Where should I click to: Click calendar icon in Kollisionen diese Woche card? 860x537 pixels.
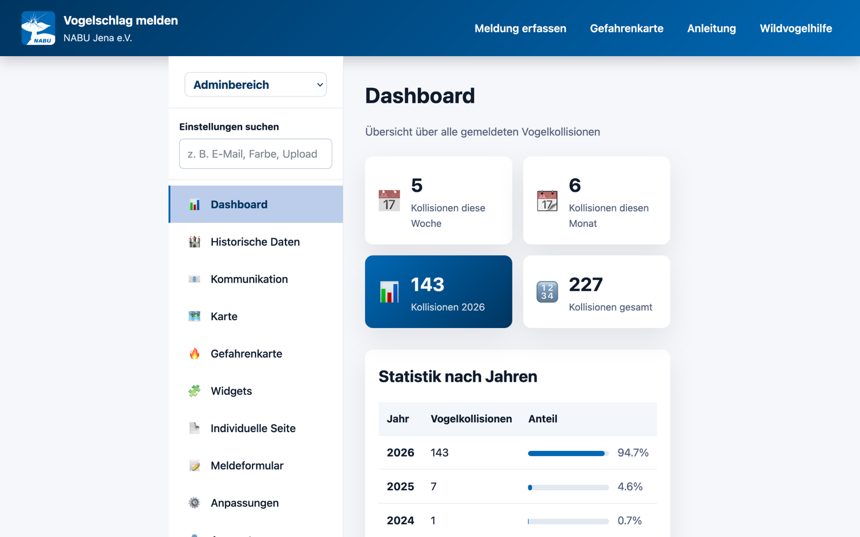point(389,201)
